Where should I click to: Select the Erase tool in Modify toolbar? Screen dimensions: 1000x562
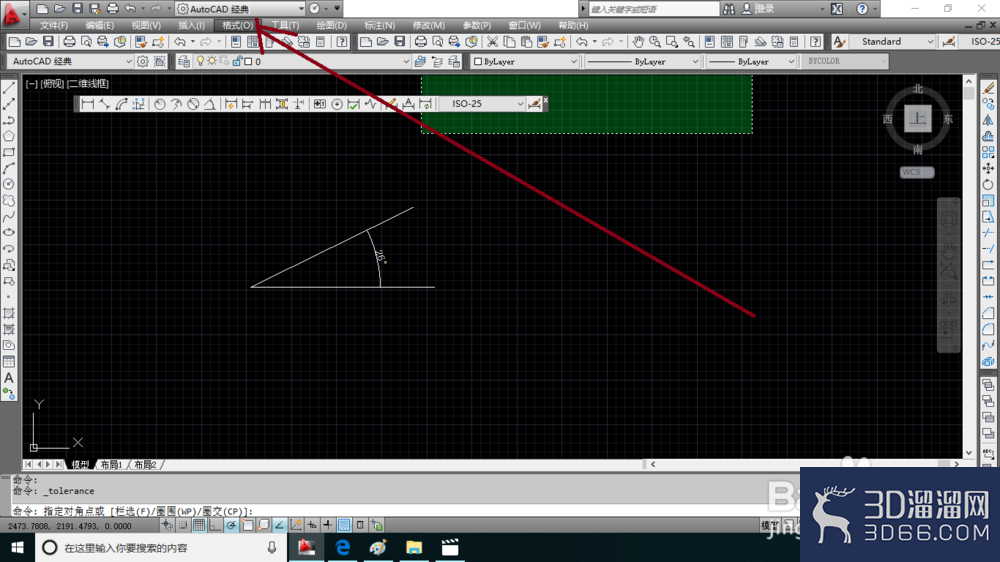[988, 88]
